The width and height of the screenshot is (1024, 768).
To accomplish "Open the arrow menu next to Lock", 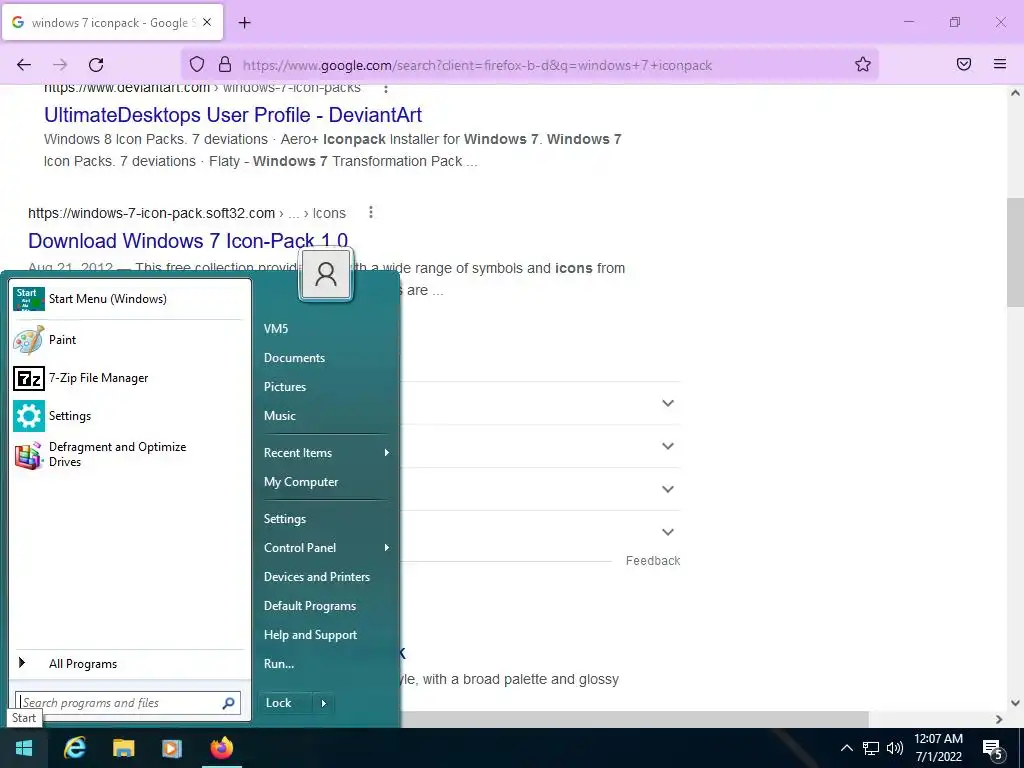I will (323, 703).
